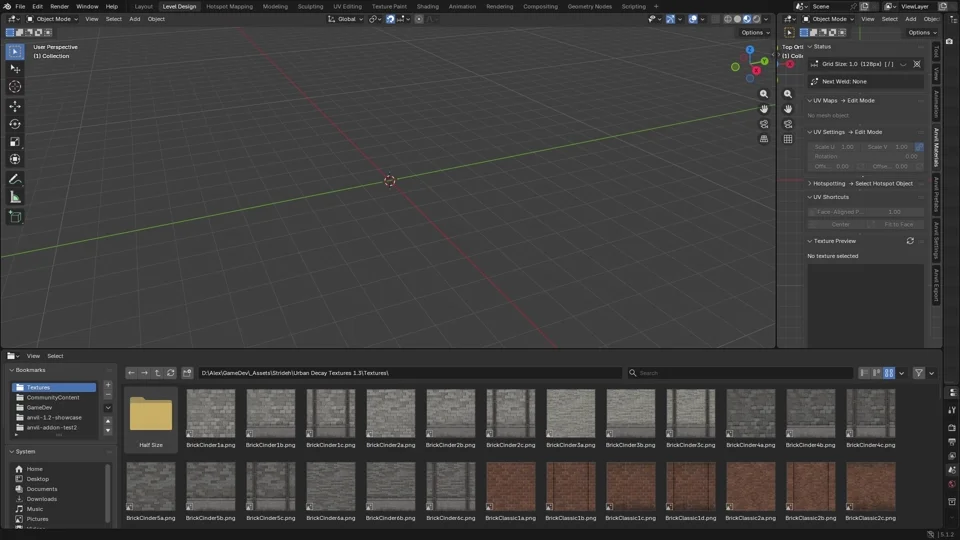
Task: Switch to wireframe viewport shading
Action: [x=728, y=19]
